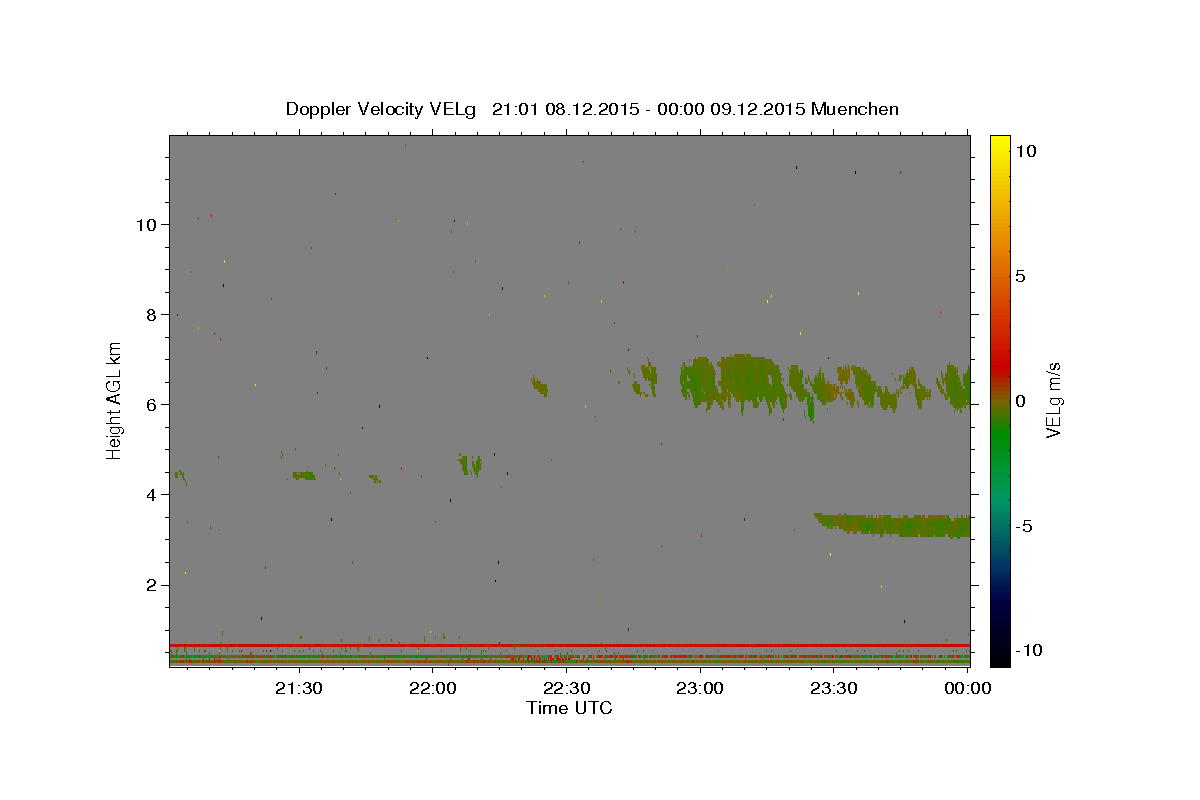Click the height tick label 10
This screenshot has width=1200, height=800.
(x=146, y=224)
